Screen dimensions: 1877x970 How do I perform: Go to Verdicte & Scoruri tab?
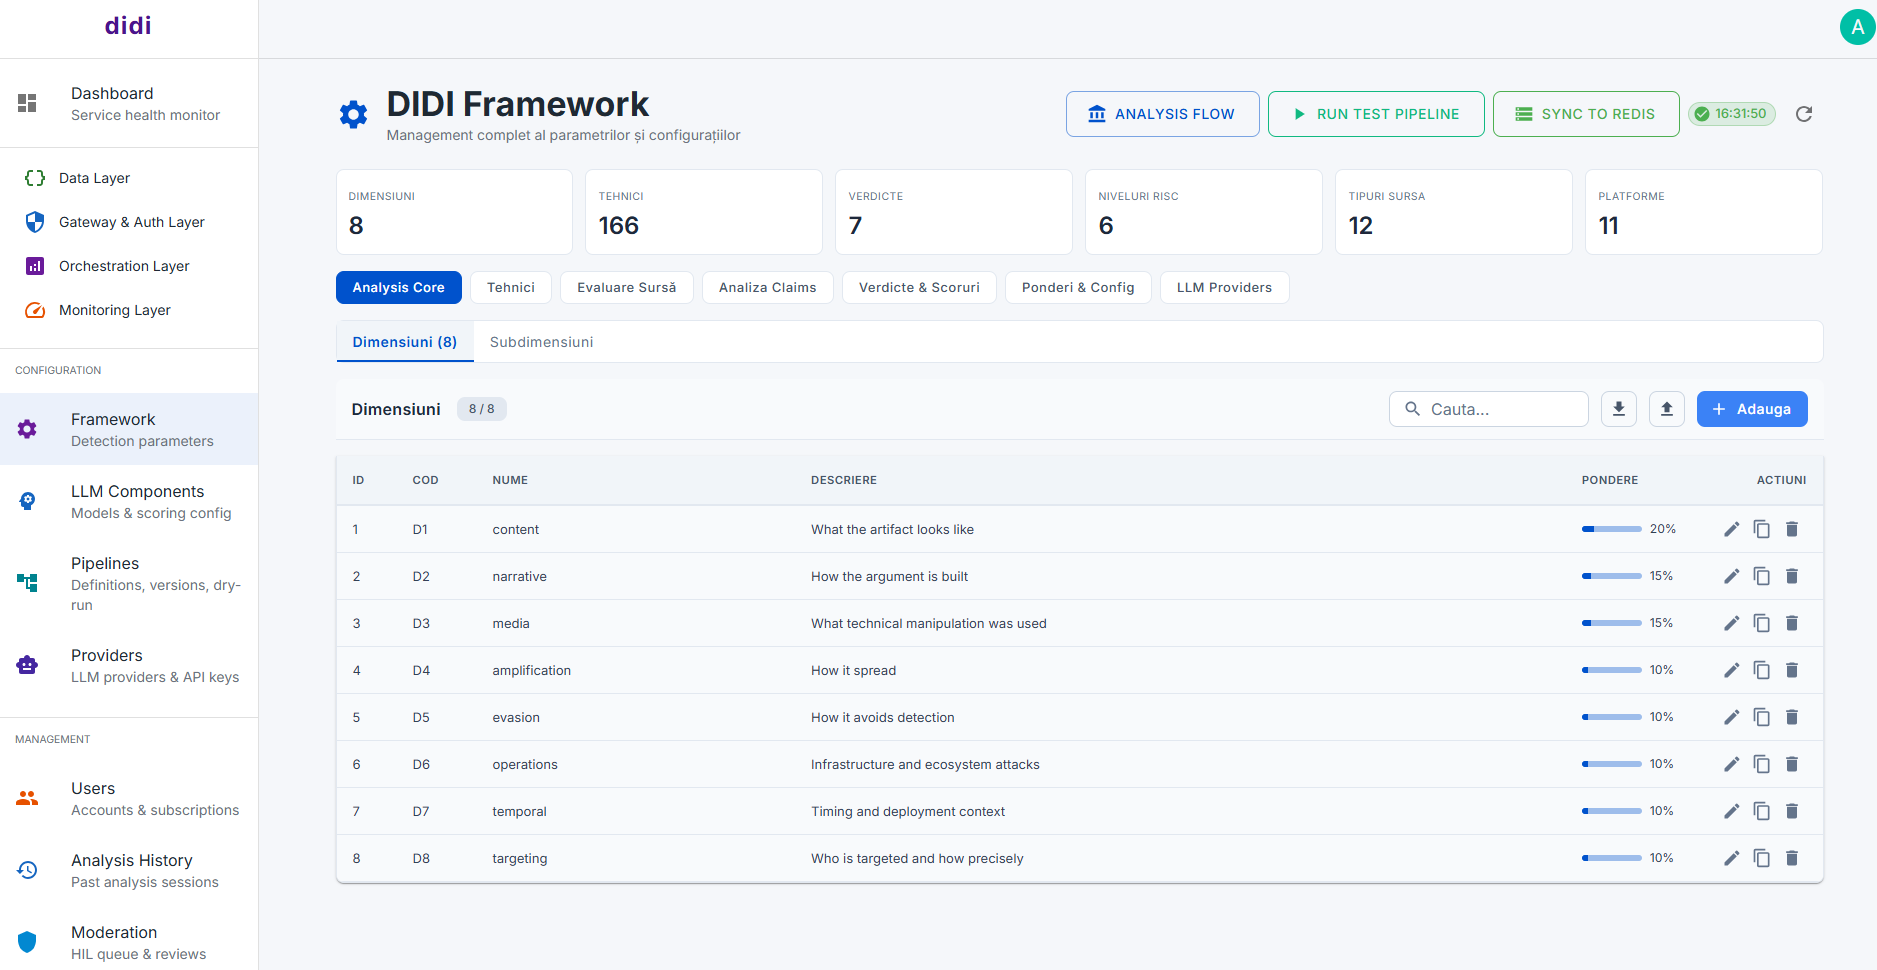coord(919,287)
